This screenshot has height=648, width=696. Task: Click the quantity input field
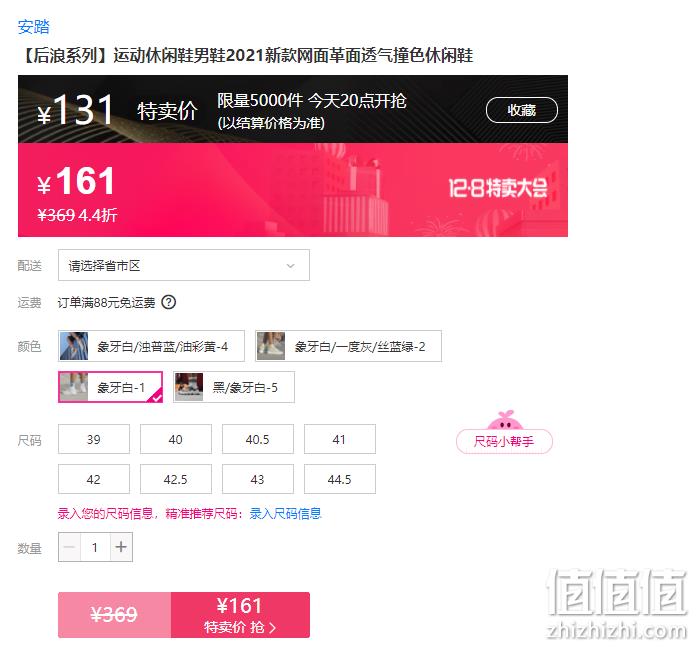pyautogui.click(x=95, y=547)
